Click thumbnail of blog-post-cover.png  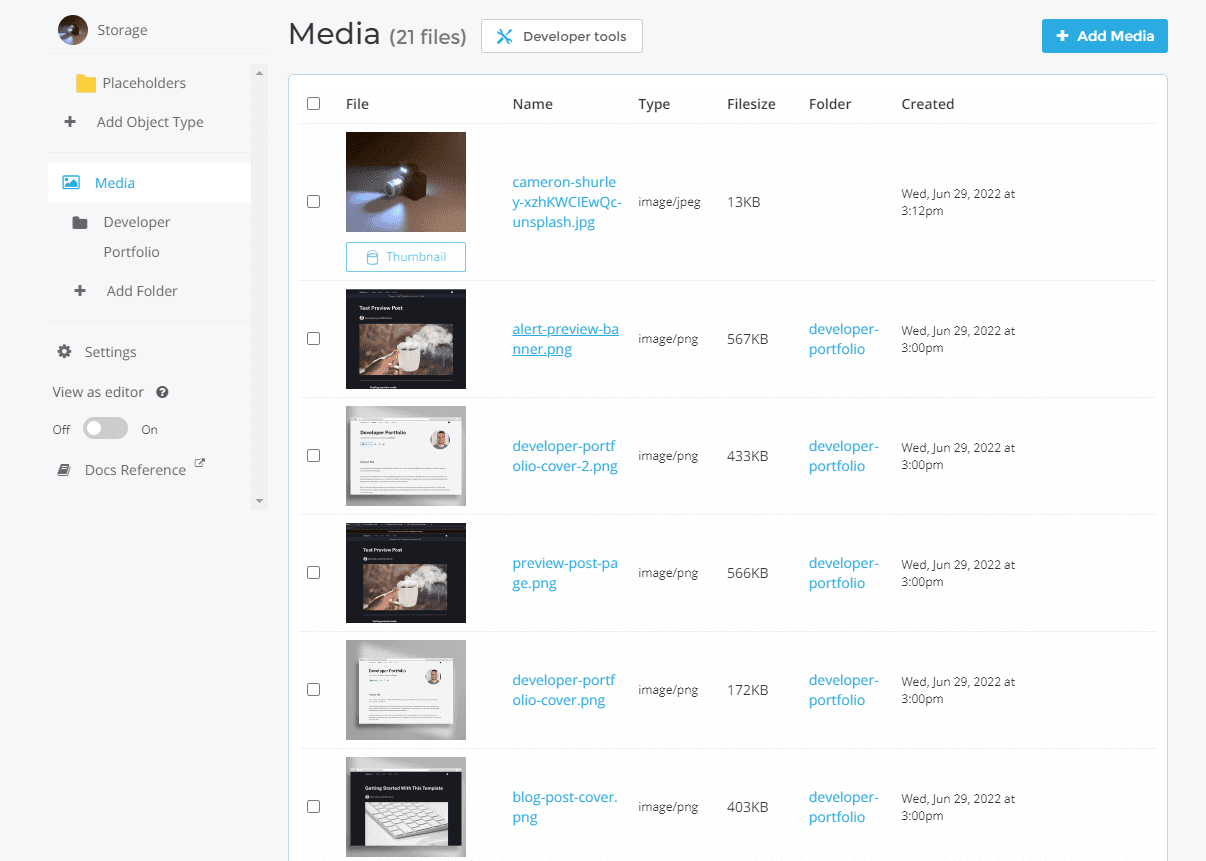[x=406, y=807]
